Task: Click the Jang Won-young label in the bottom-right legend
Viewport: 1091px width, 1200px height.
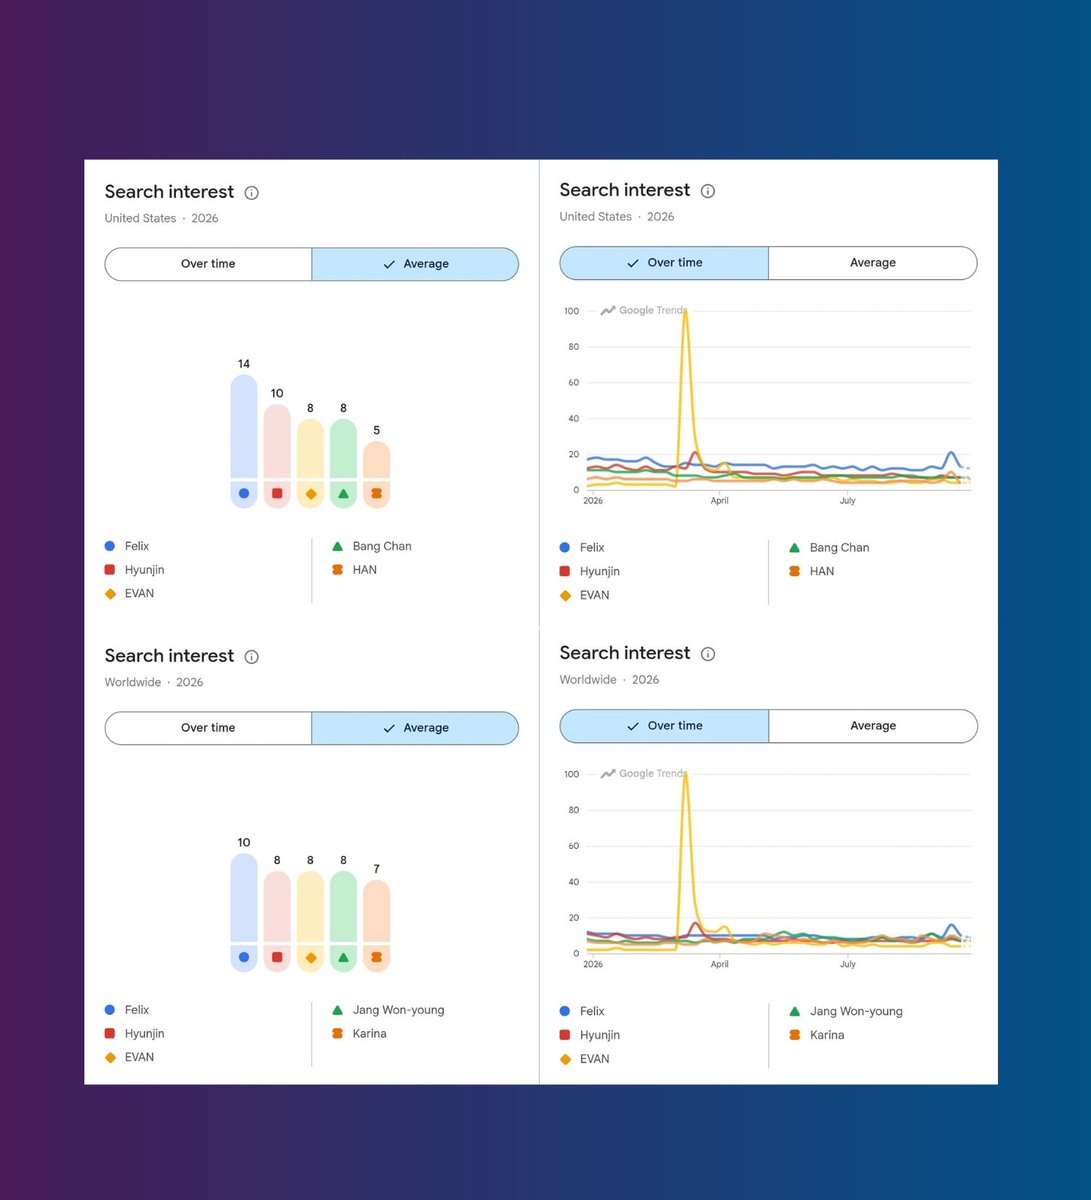Action: pos(856,1011)
